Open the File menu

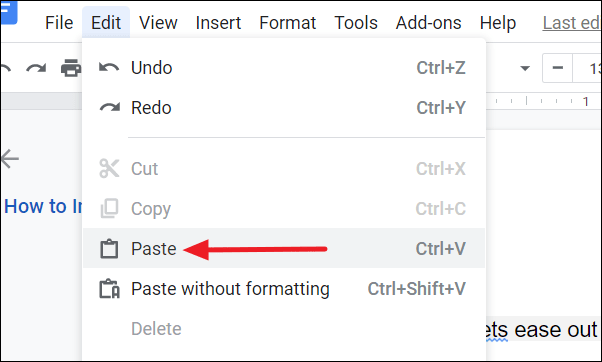[x=59, y=23]
